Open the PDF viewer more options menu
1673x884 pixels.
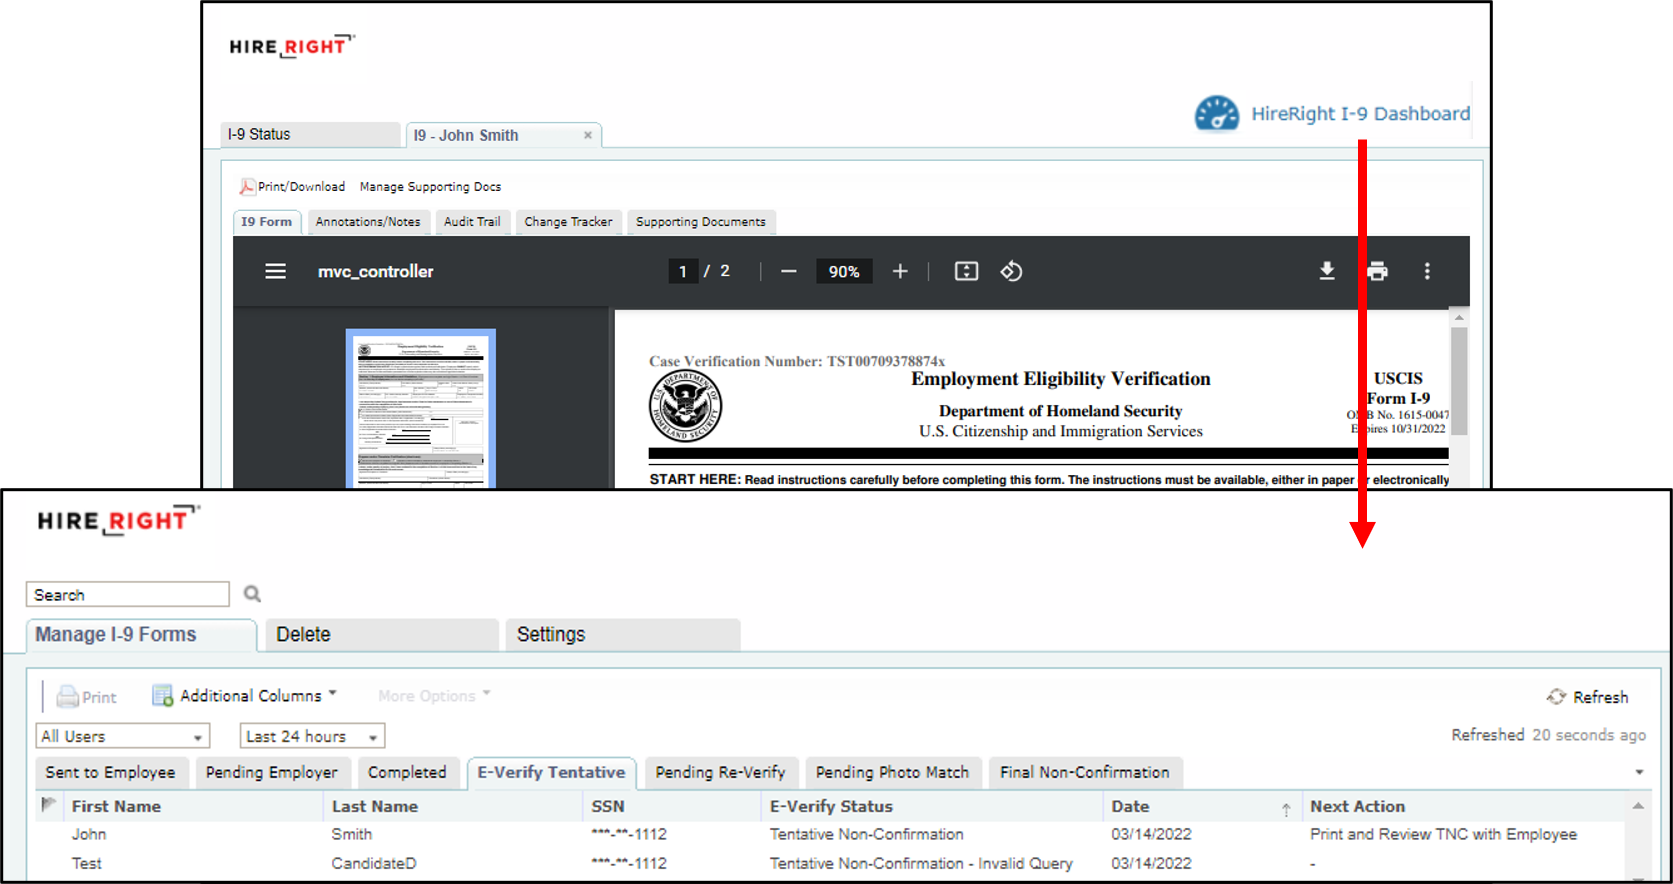point(1427,271)
